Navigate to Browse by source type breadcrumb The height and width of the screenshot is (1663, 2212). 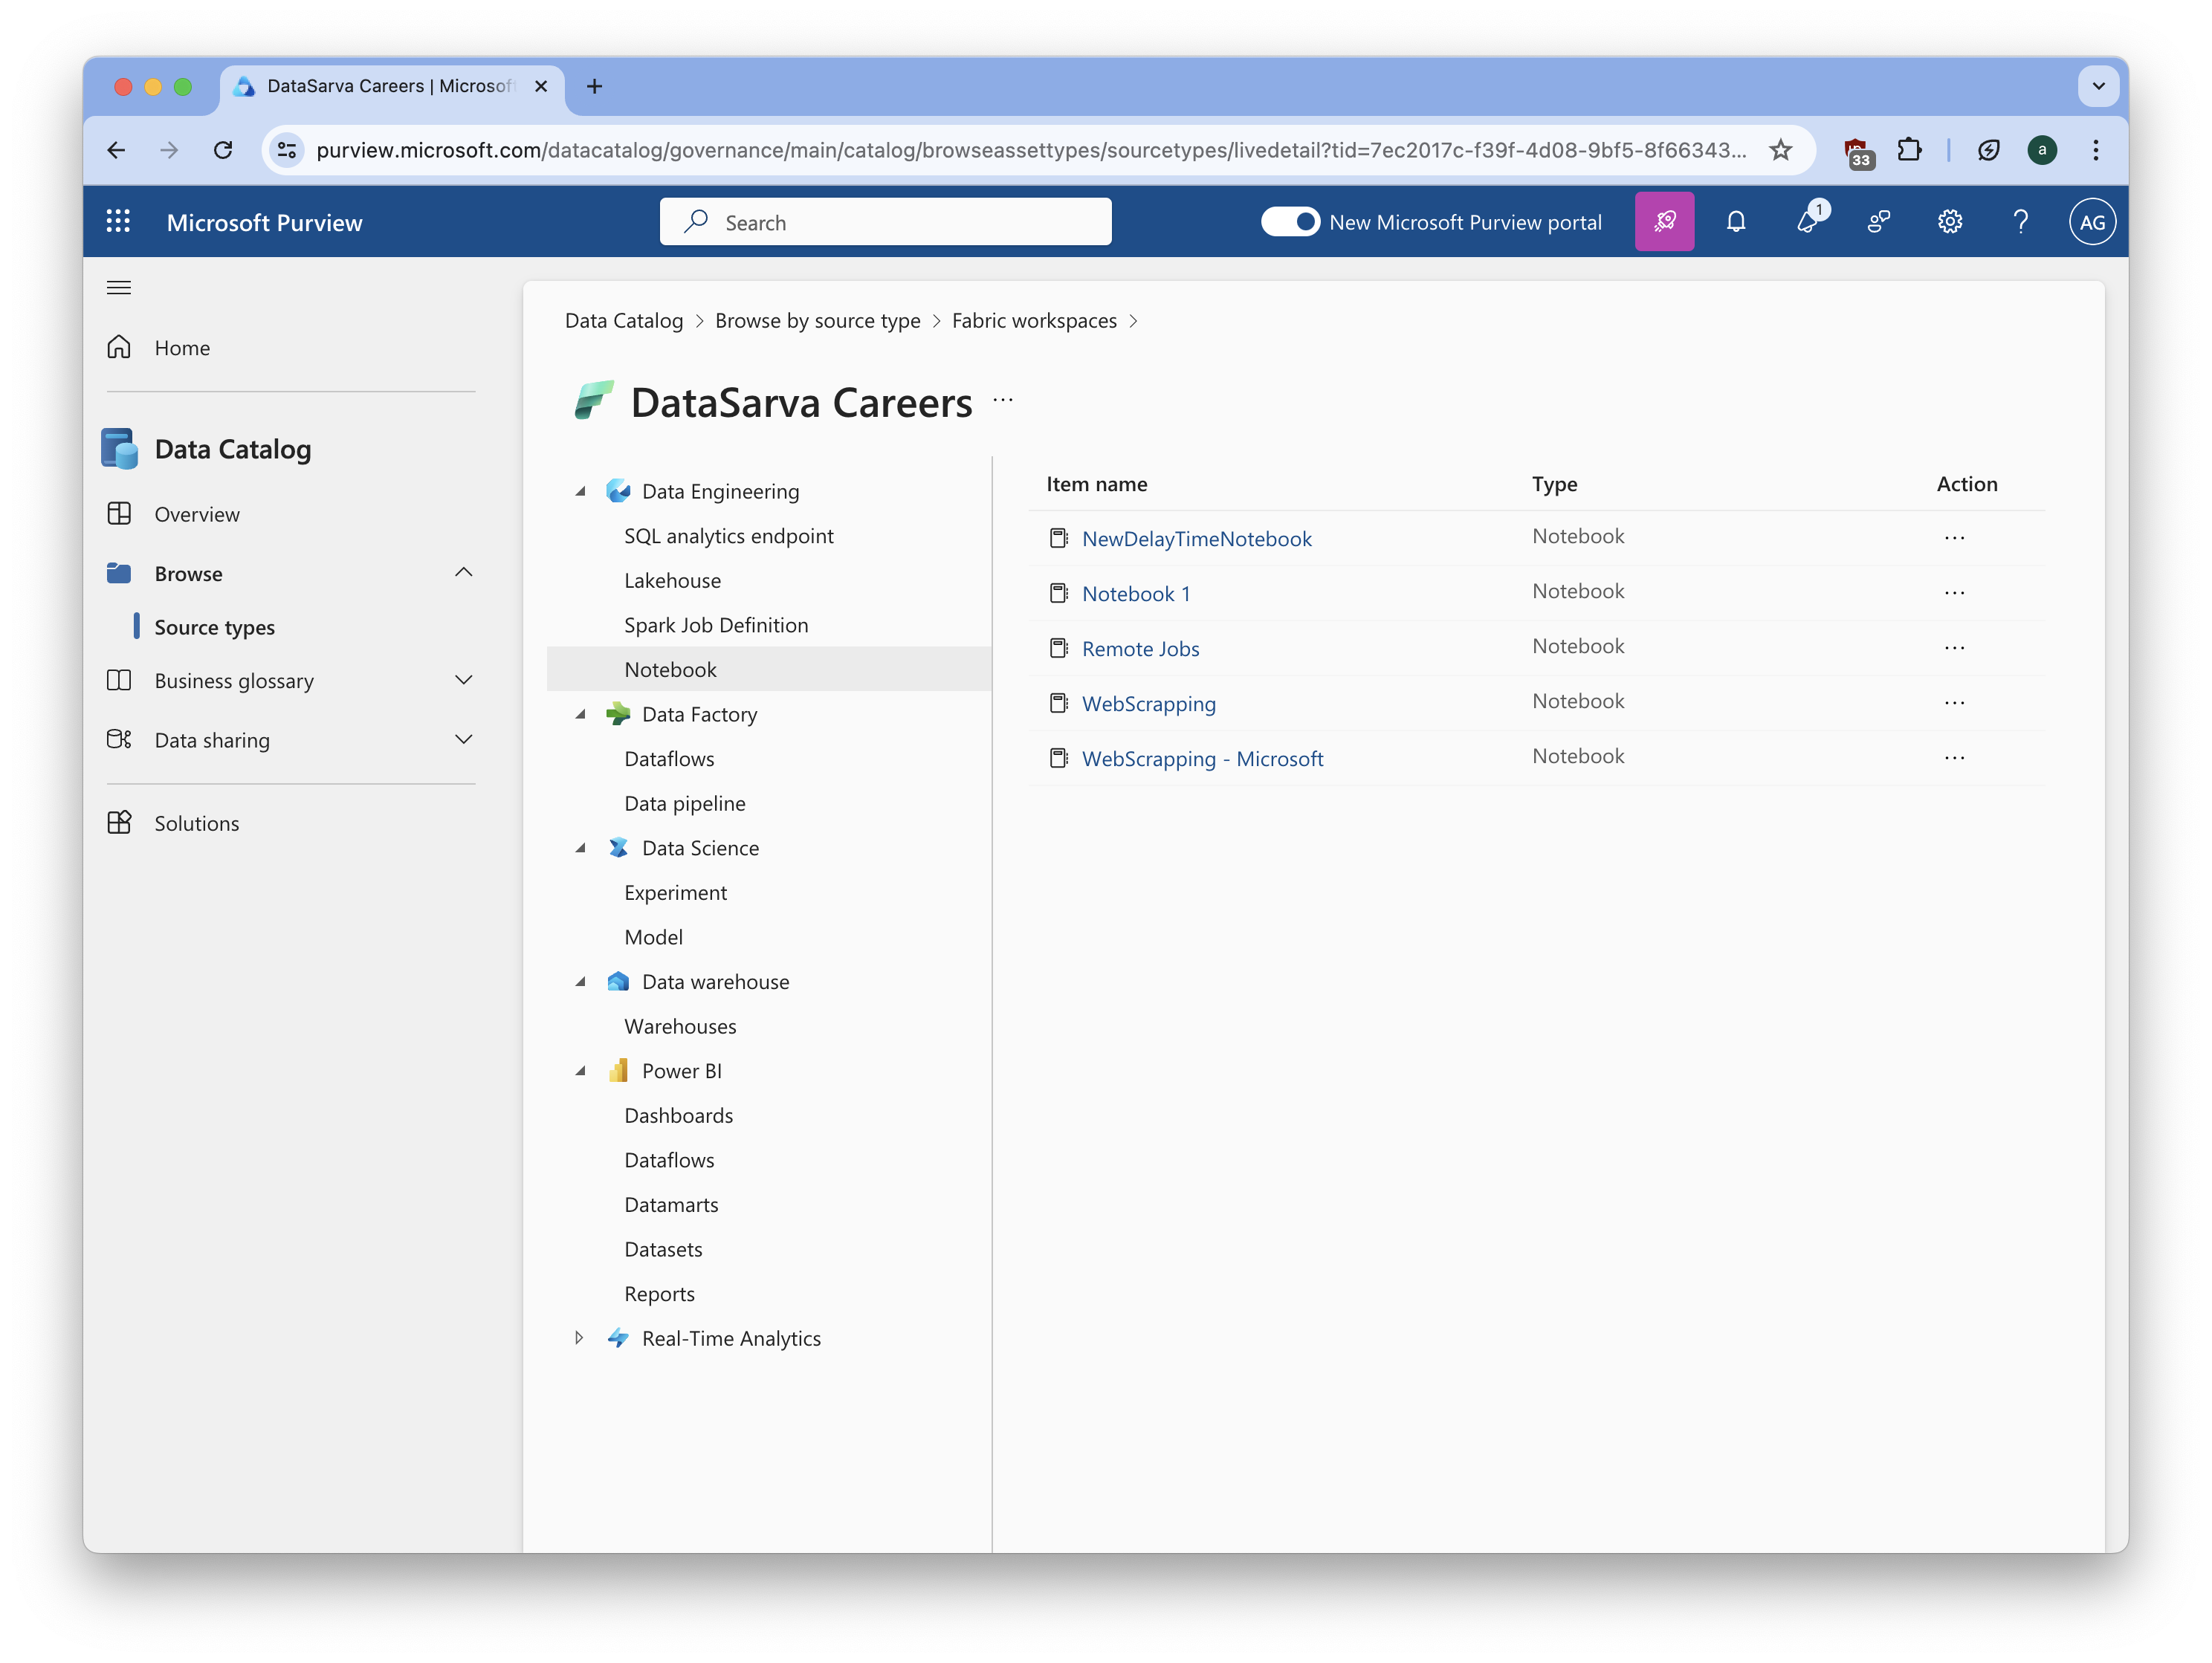point(817,321)
